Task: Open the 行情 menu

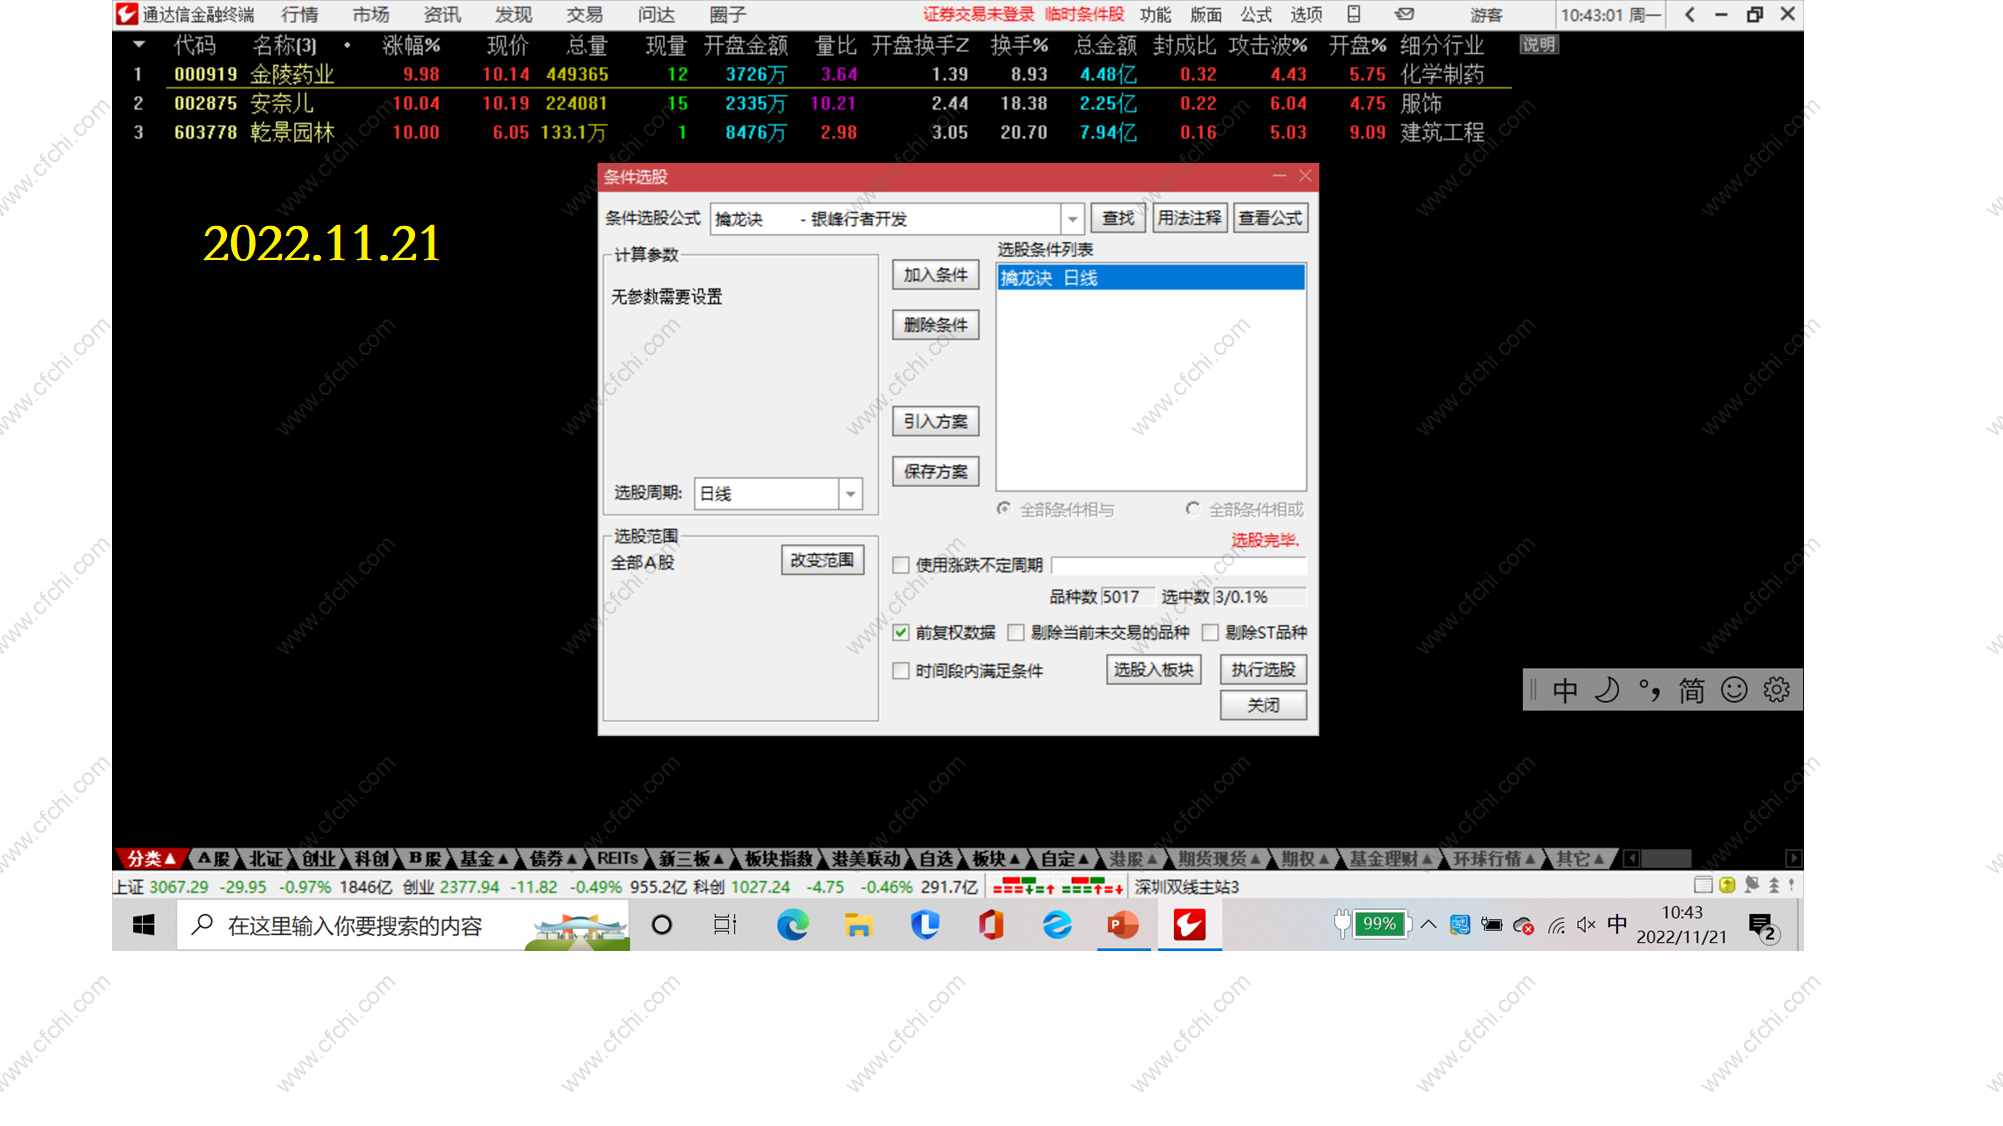Action: (x=299, y=14)
